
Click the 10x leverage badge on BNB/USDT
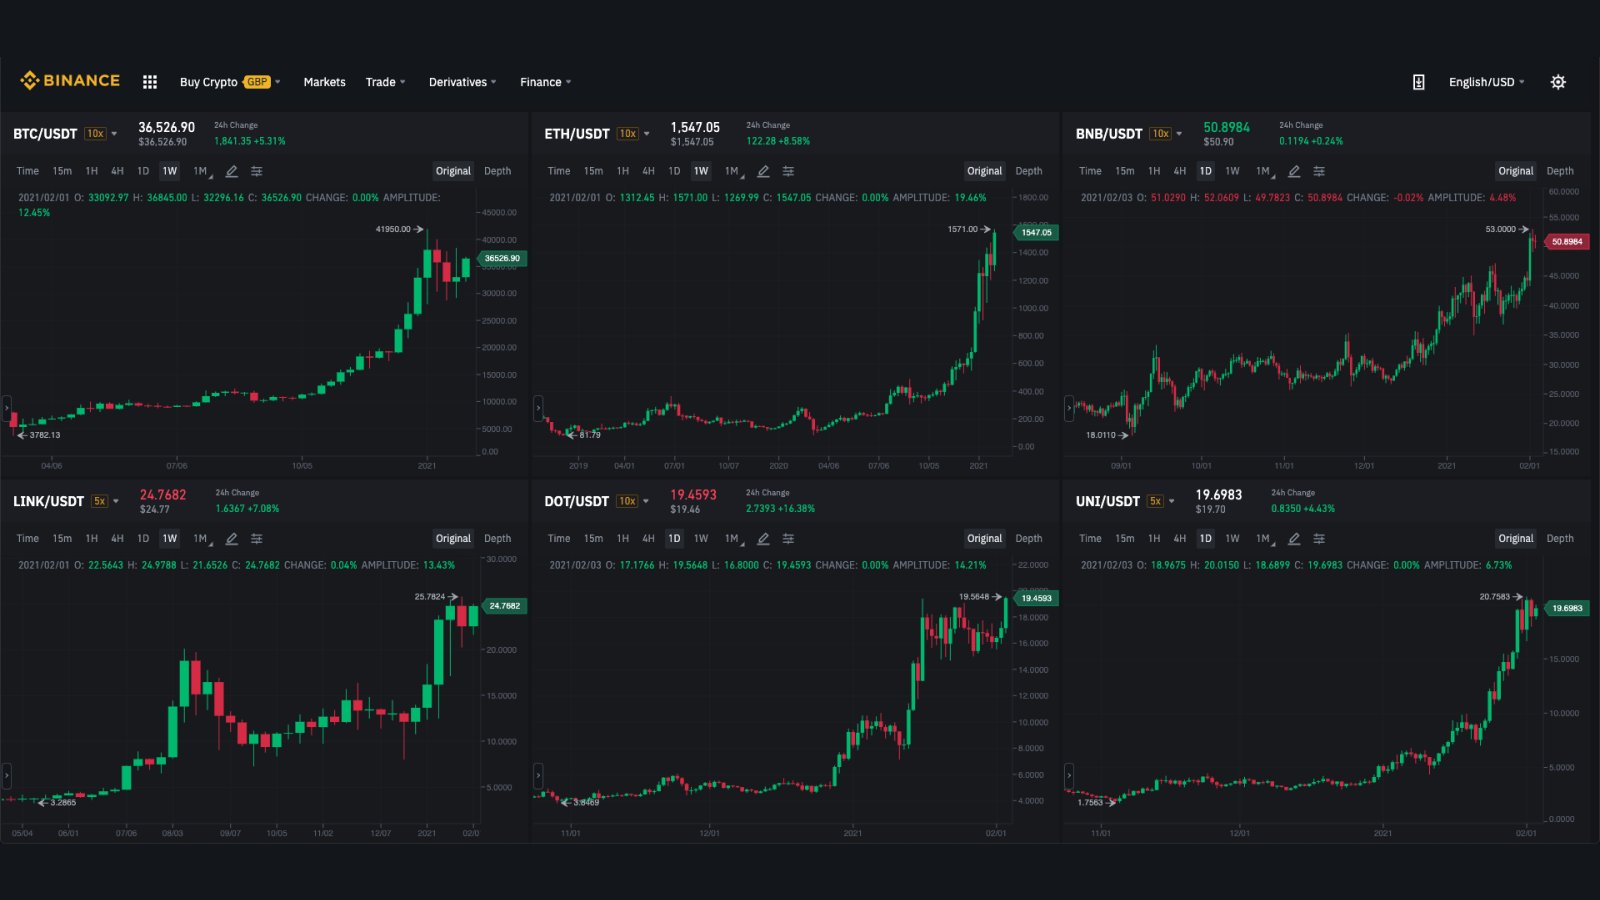coord(1160,133)
